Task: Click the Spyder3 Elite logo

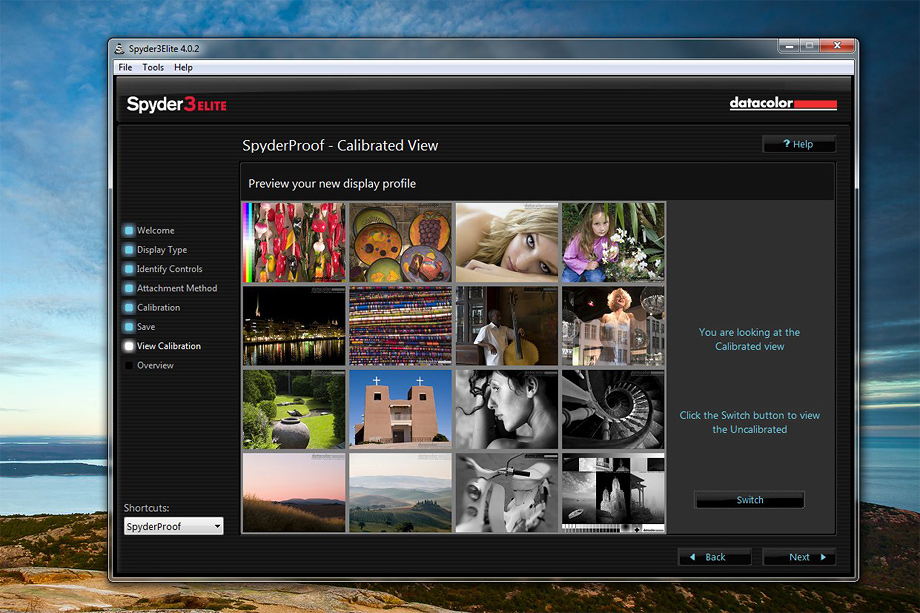Action: coord(177,104)
